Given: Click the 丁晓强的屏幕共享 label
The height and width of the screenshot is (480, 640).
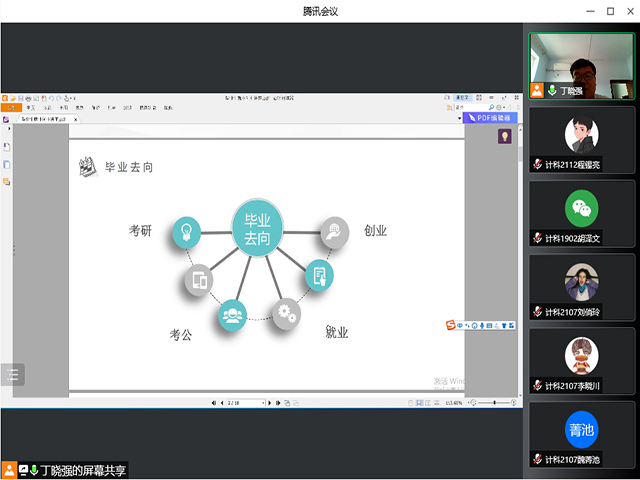Looking at the screenshot, I should tap(83, 470).
